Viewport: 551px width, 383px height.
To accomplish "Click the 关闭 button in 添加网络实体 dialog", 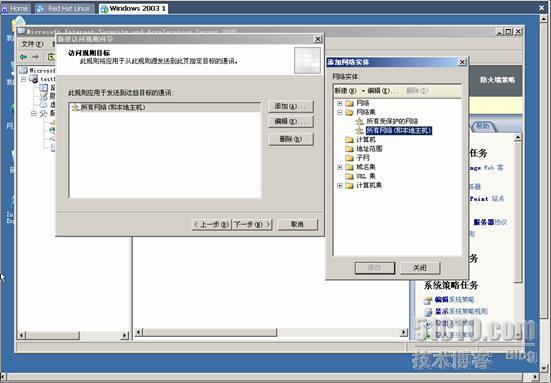I will click(x=420, y=268).
